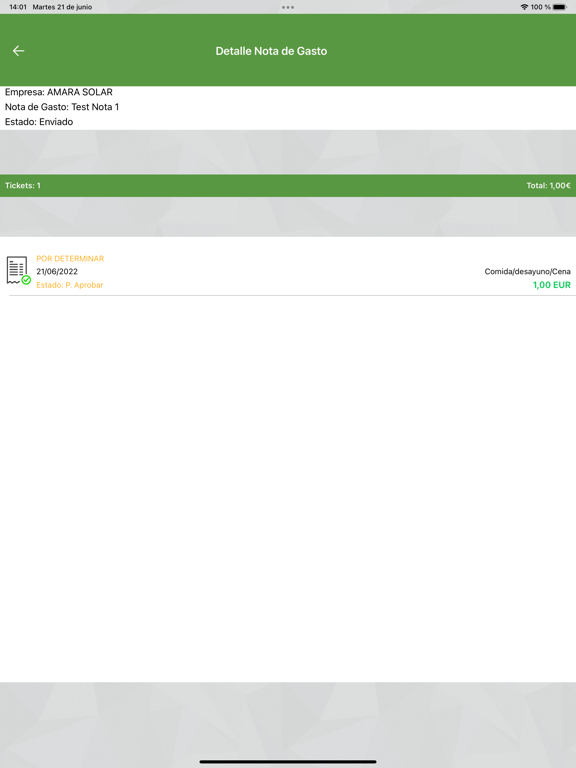Tap the 'Total: 1,00€' label
The width and height of the screenshot is (576, 768).
[x=549, y=186]
